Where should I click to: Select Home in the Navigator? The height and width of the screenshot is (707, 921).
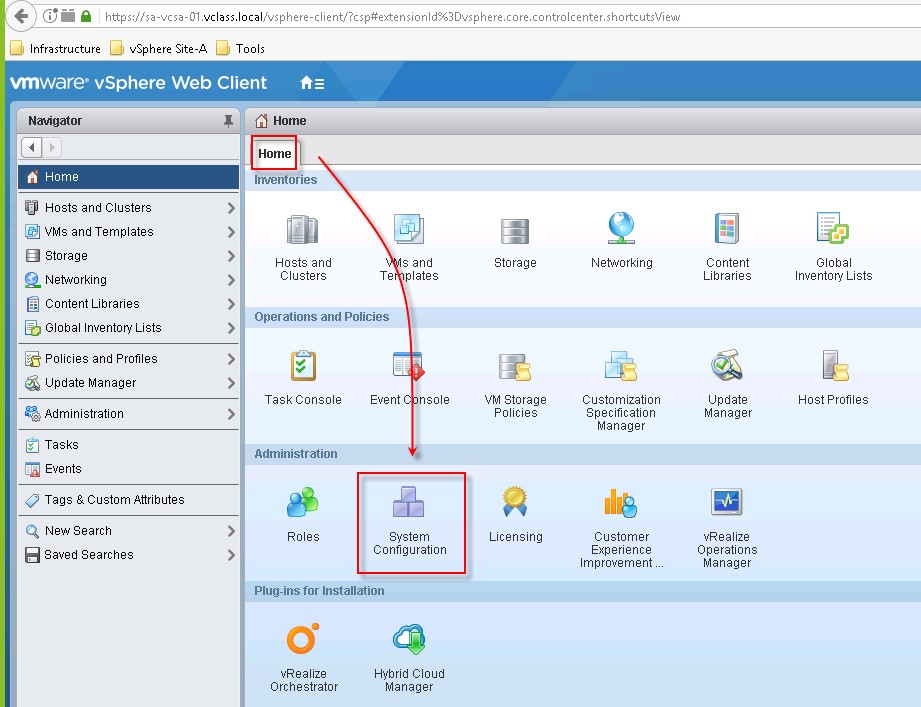click(129, 177)
